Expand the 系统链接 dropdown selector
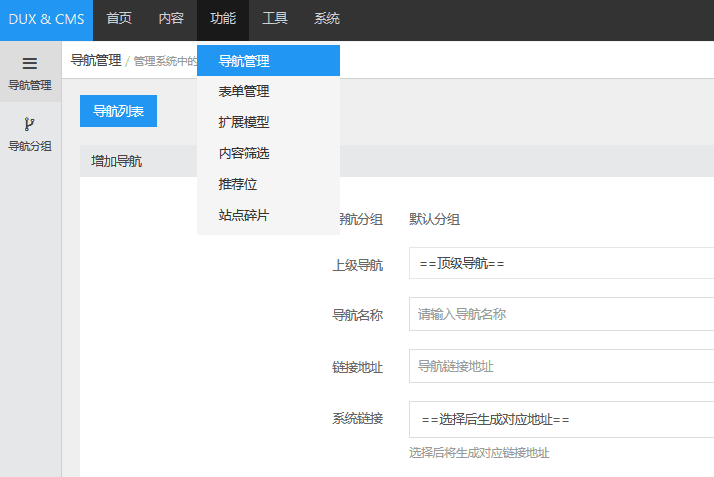Screen dimensions: 714x477 (561, 419)
